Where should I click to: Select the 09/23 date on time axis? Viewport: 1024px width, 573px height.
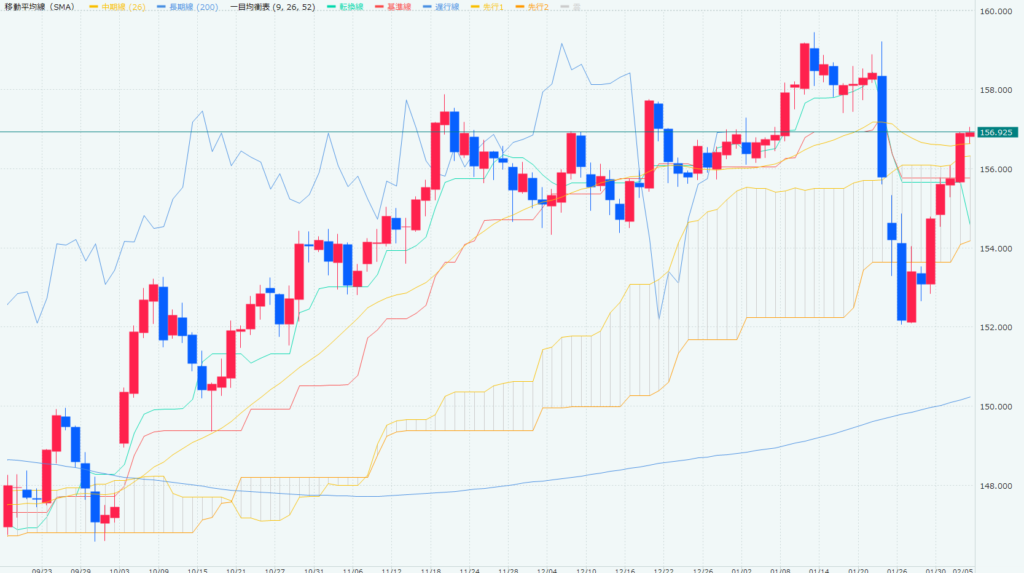42,567
